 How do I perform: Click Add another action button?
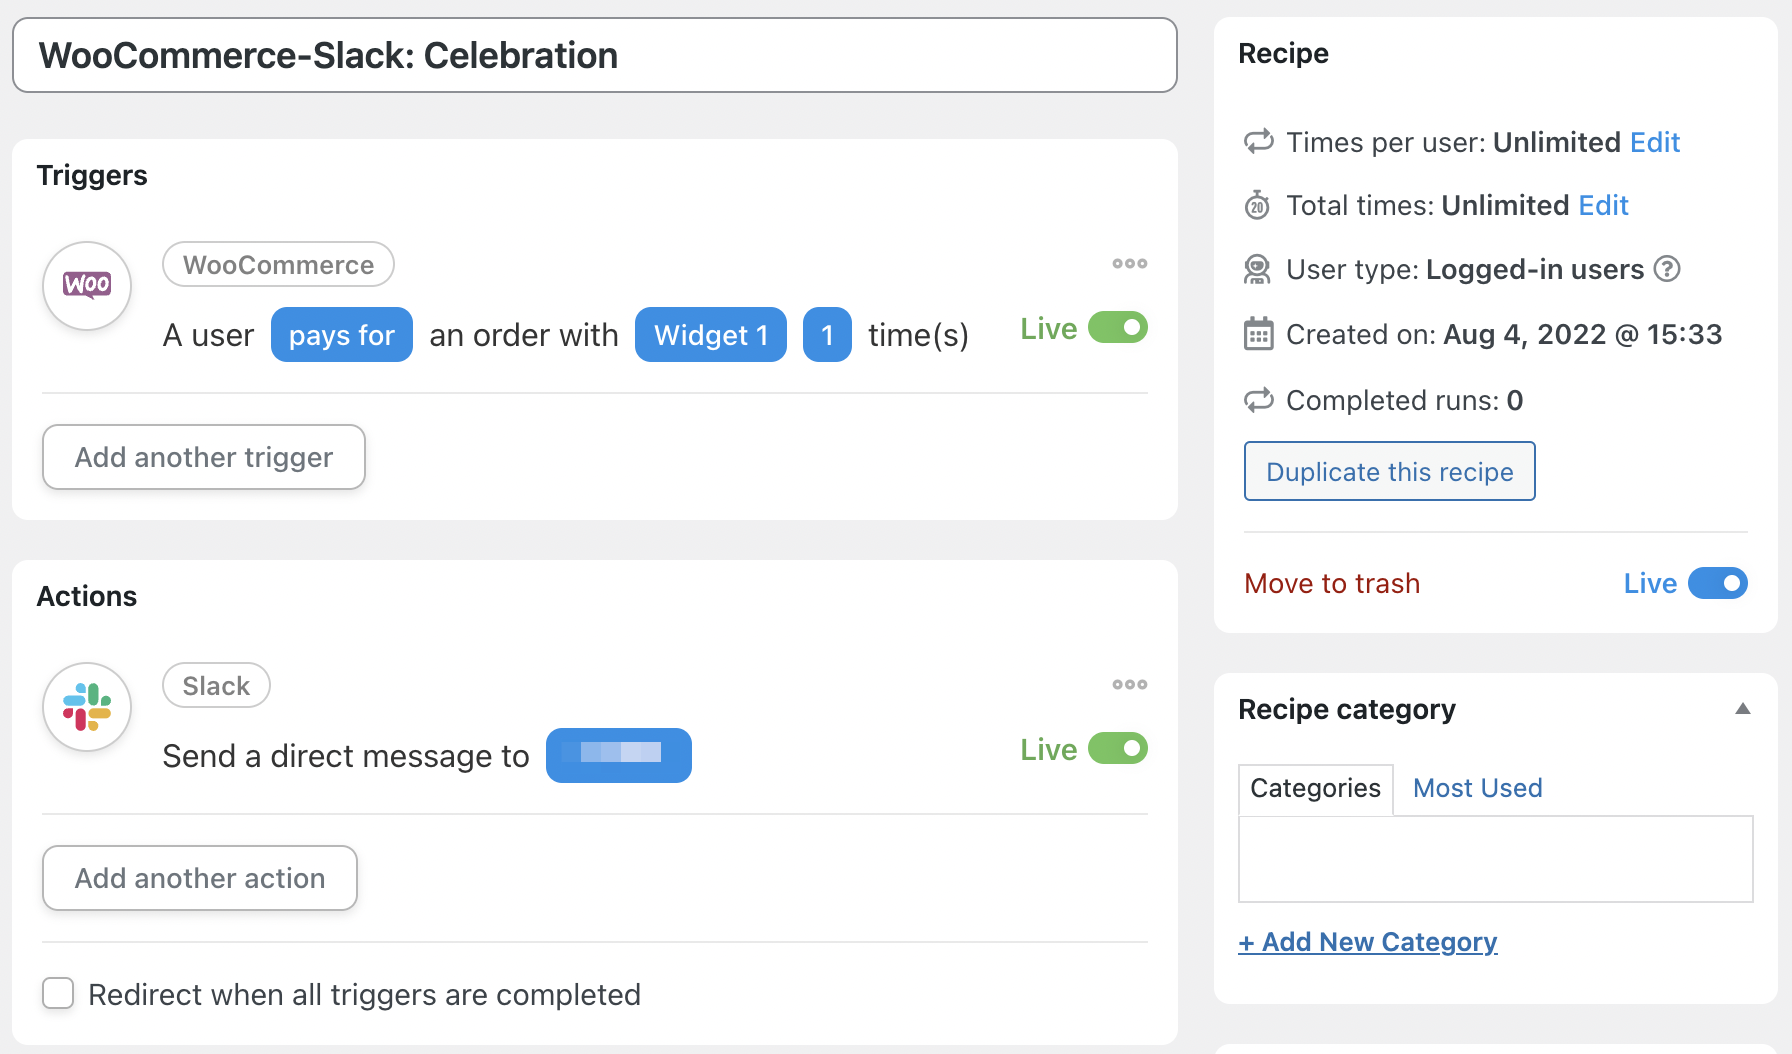pyautogui.click(x=200, y=878)
